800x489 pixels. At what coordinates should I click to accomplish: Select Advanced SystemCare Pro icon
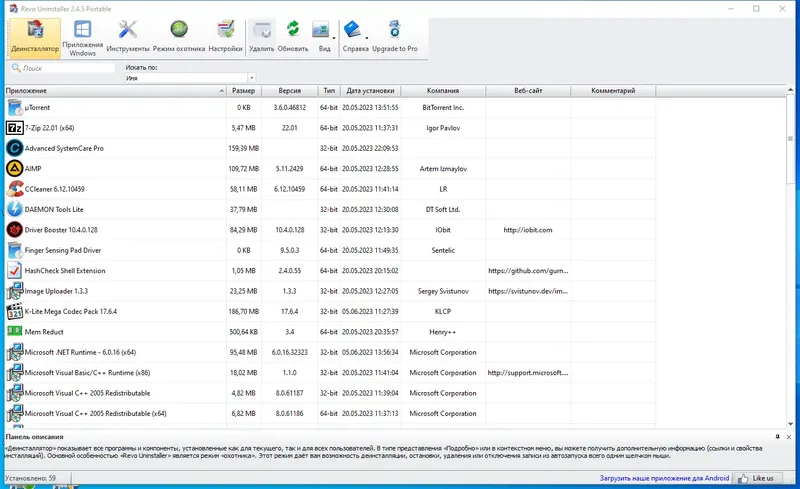pos(15,149)
